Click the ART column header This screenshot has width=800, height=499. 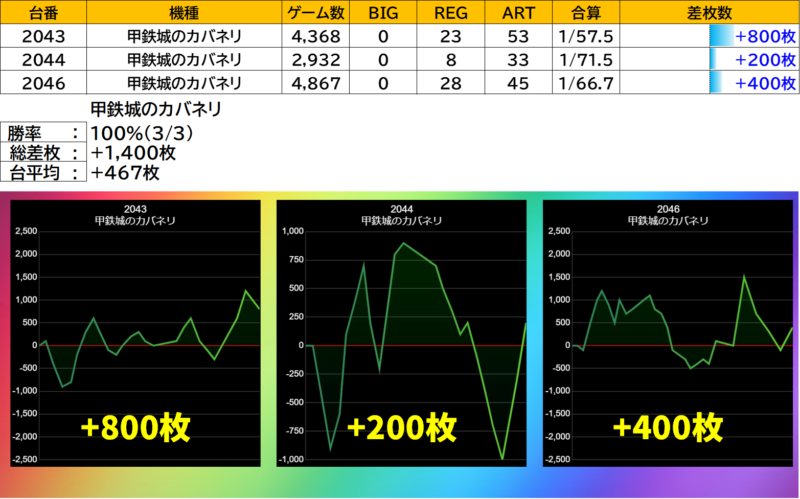pyautogui.click(x=518, y=12)
